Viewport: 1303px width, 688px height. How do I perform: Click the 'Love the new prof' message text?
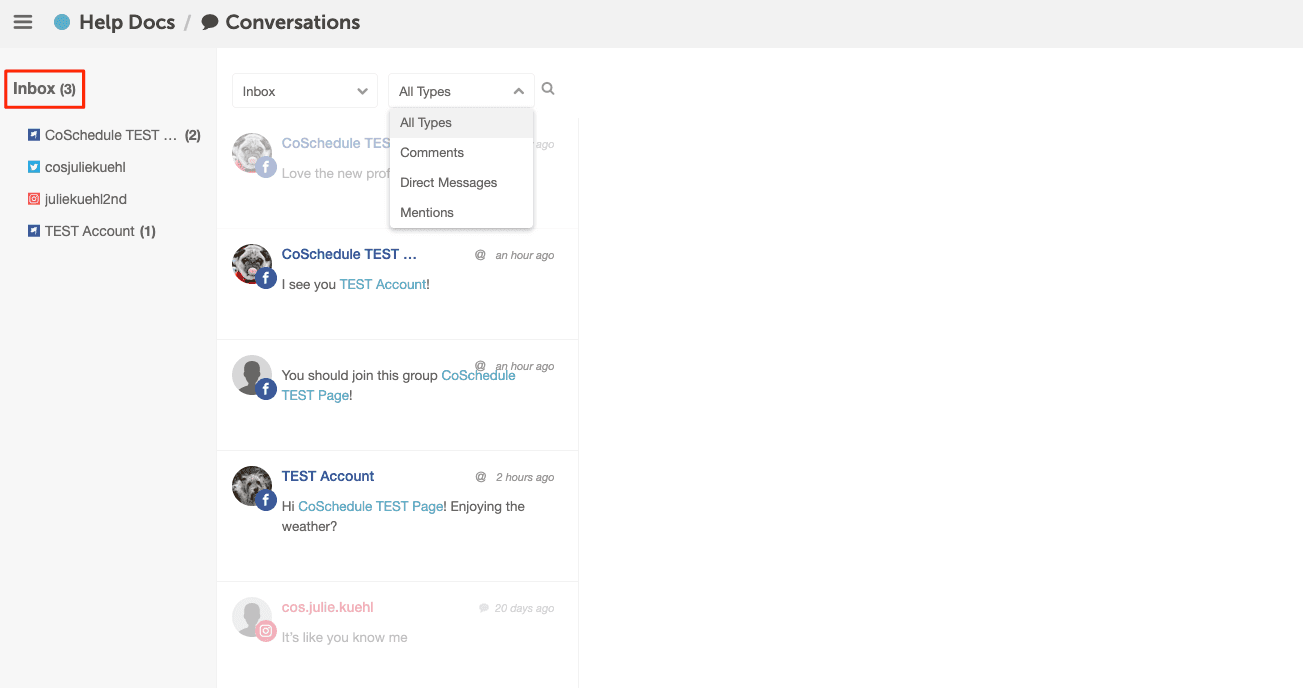coord(335,174)
